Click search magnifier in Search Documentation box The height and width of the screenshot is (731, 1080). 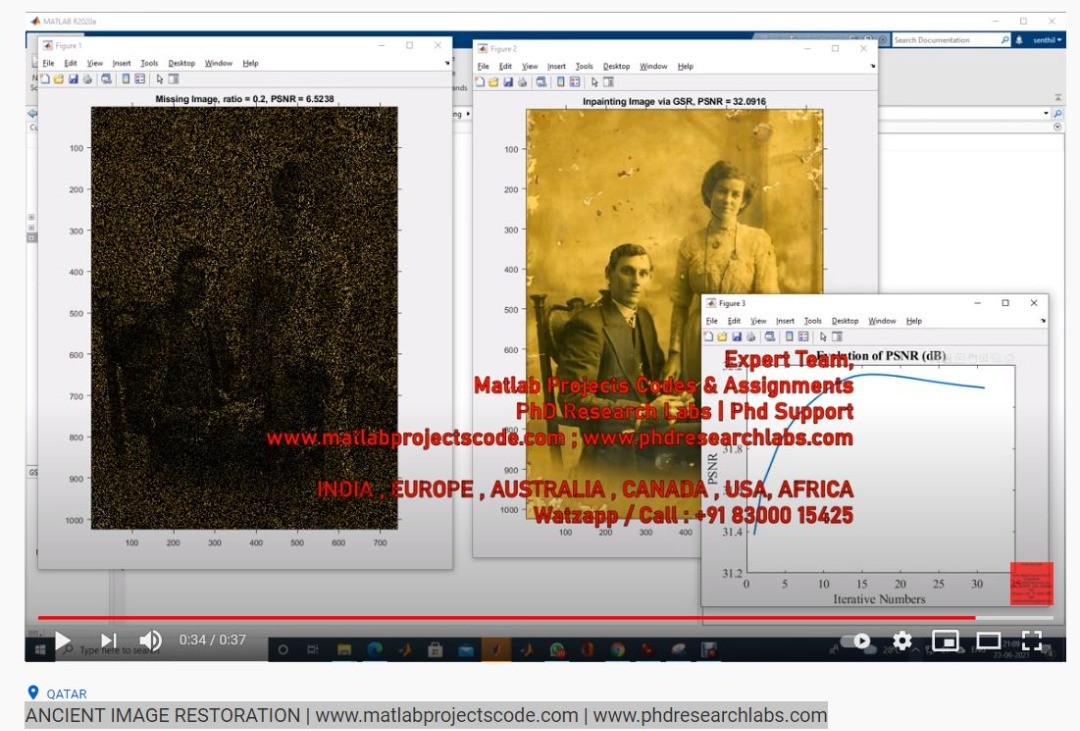pyautogui.click(x=1005, y=40)
